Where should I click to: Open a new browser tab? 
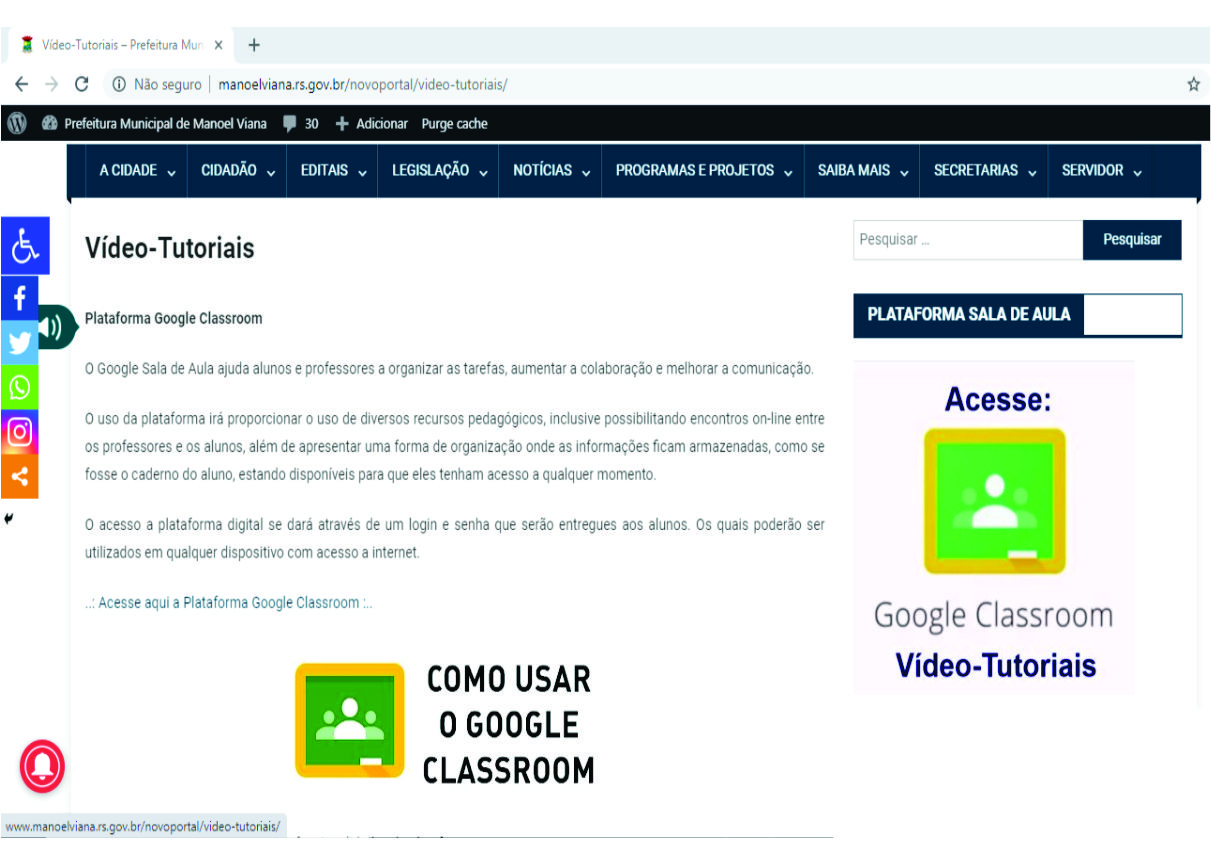click(254, 45)
